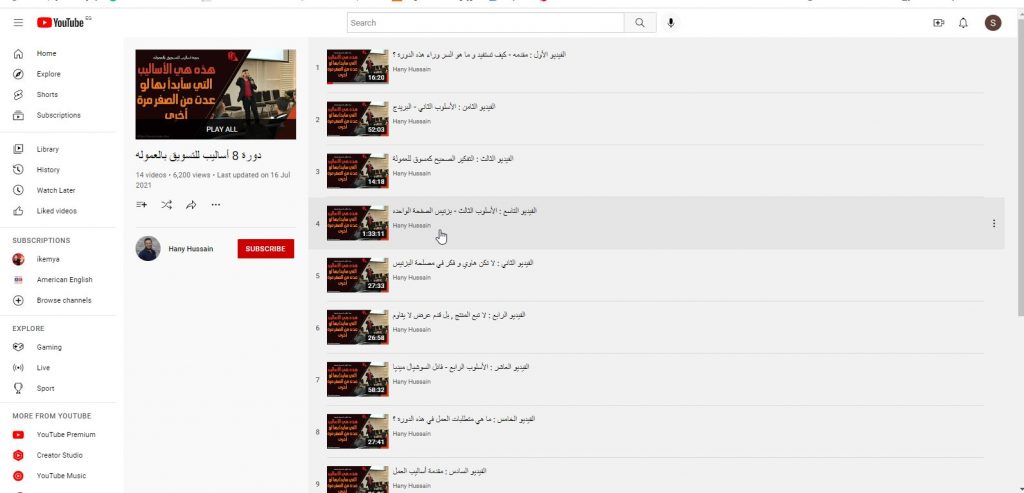Viewport: 1024px width, 493px height.
Task: Click title of playlist video 1
Action: [x=479, y=55]
